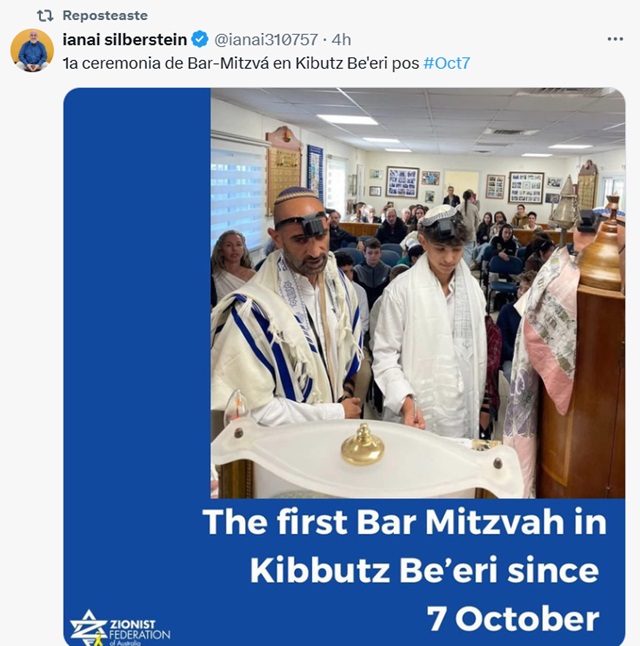Click the blue verified badge
The image size is (640, 646).
point(200,40)
